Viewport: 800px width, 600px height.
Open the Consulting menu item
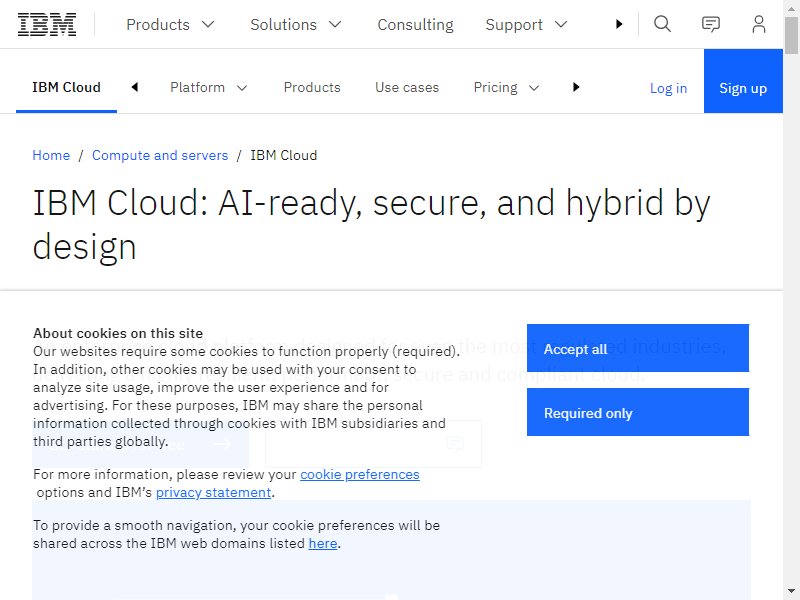point(415,24)
